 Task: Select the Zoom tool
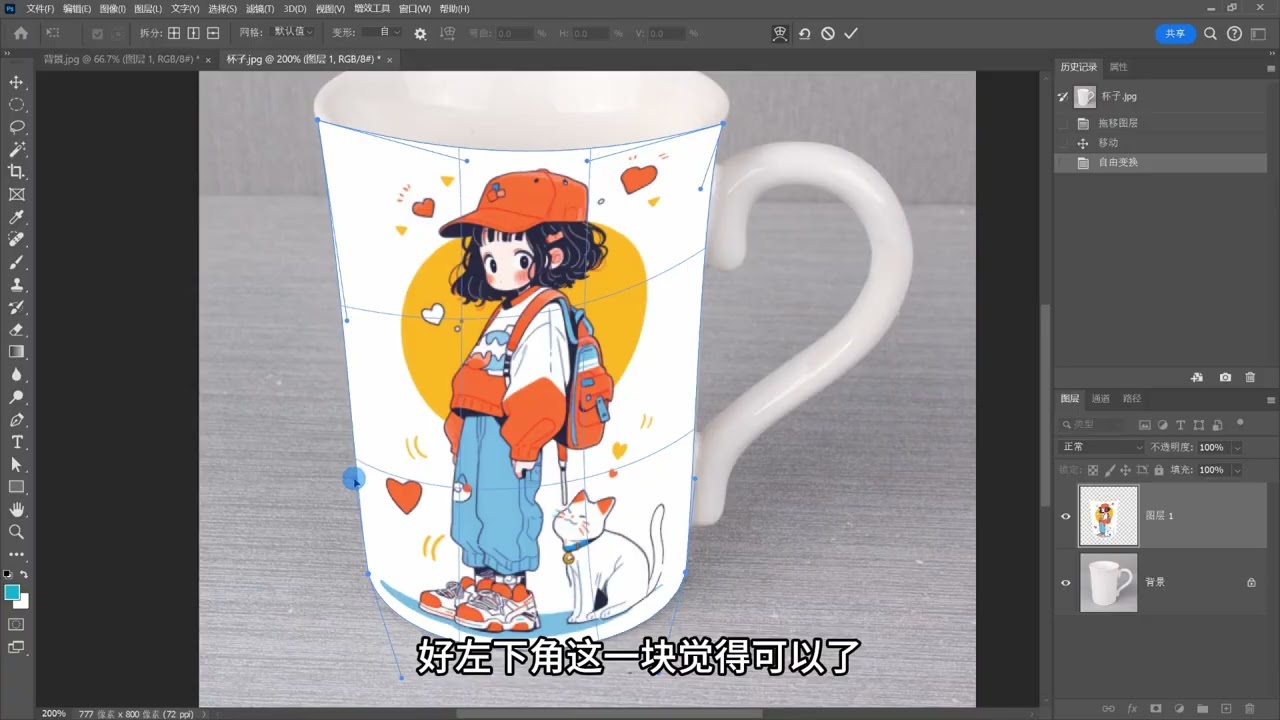[16, 532]
